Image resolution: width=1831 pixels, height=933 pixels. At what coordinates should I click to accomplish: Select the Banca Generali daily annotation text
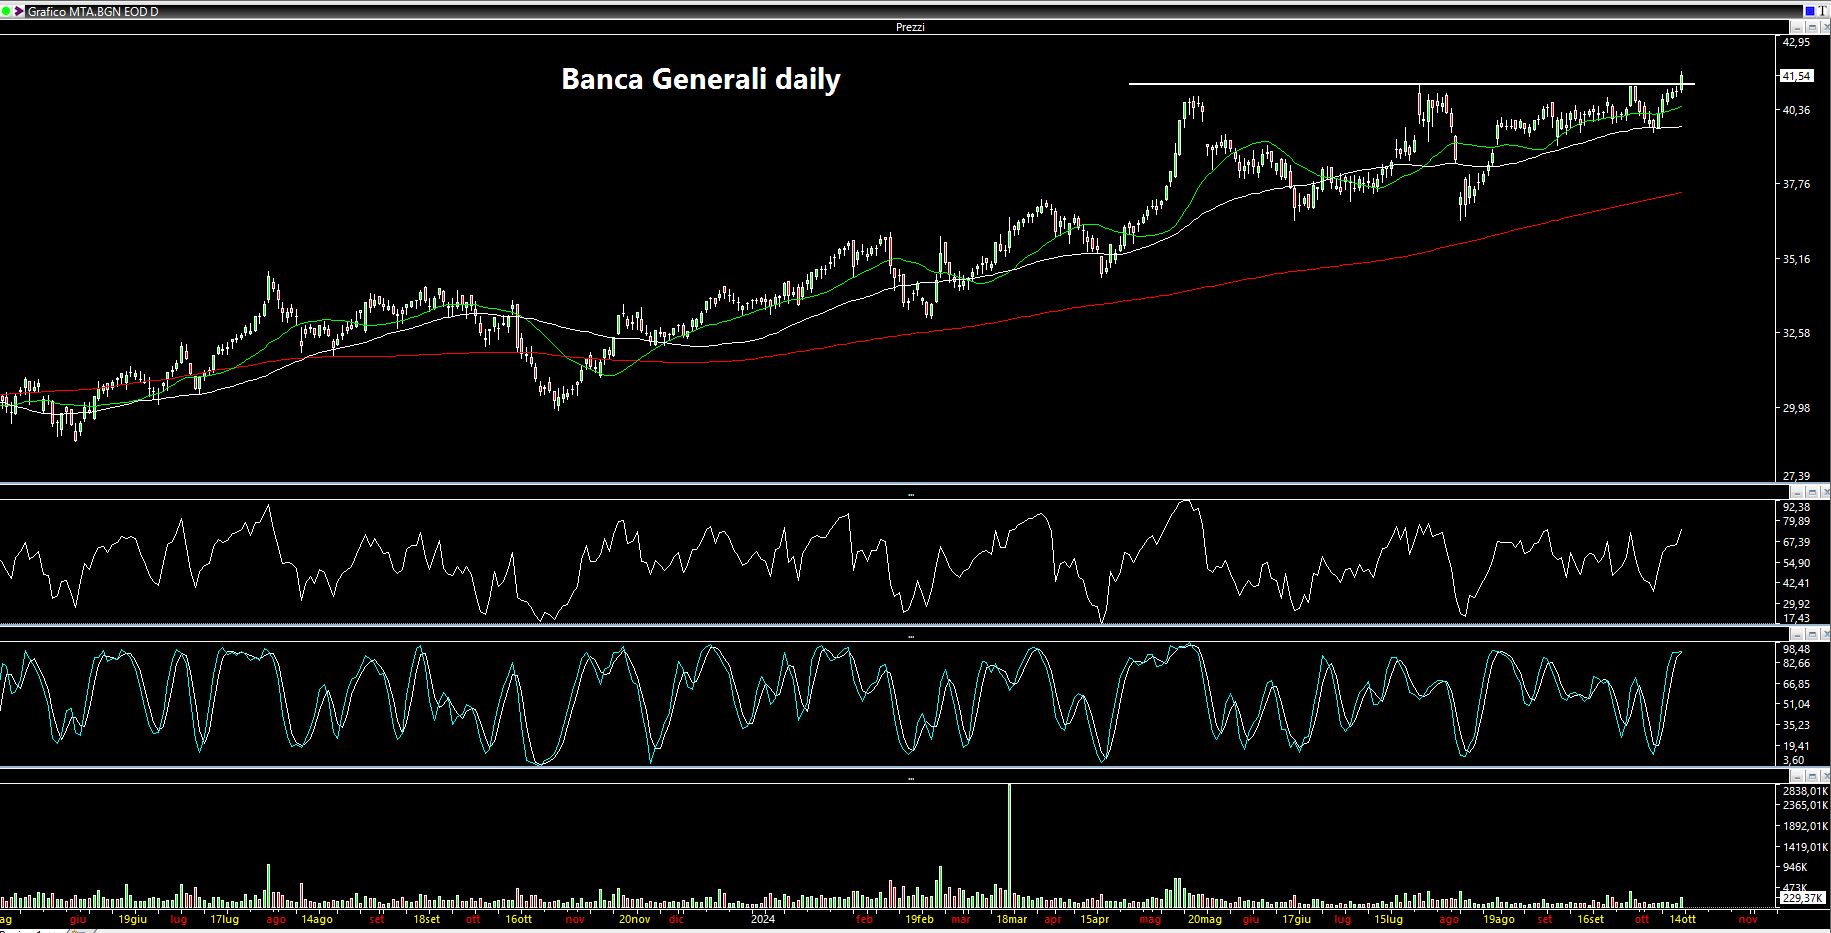701,79
